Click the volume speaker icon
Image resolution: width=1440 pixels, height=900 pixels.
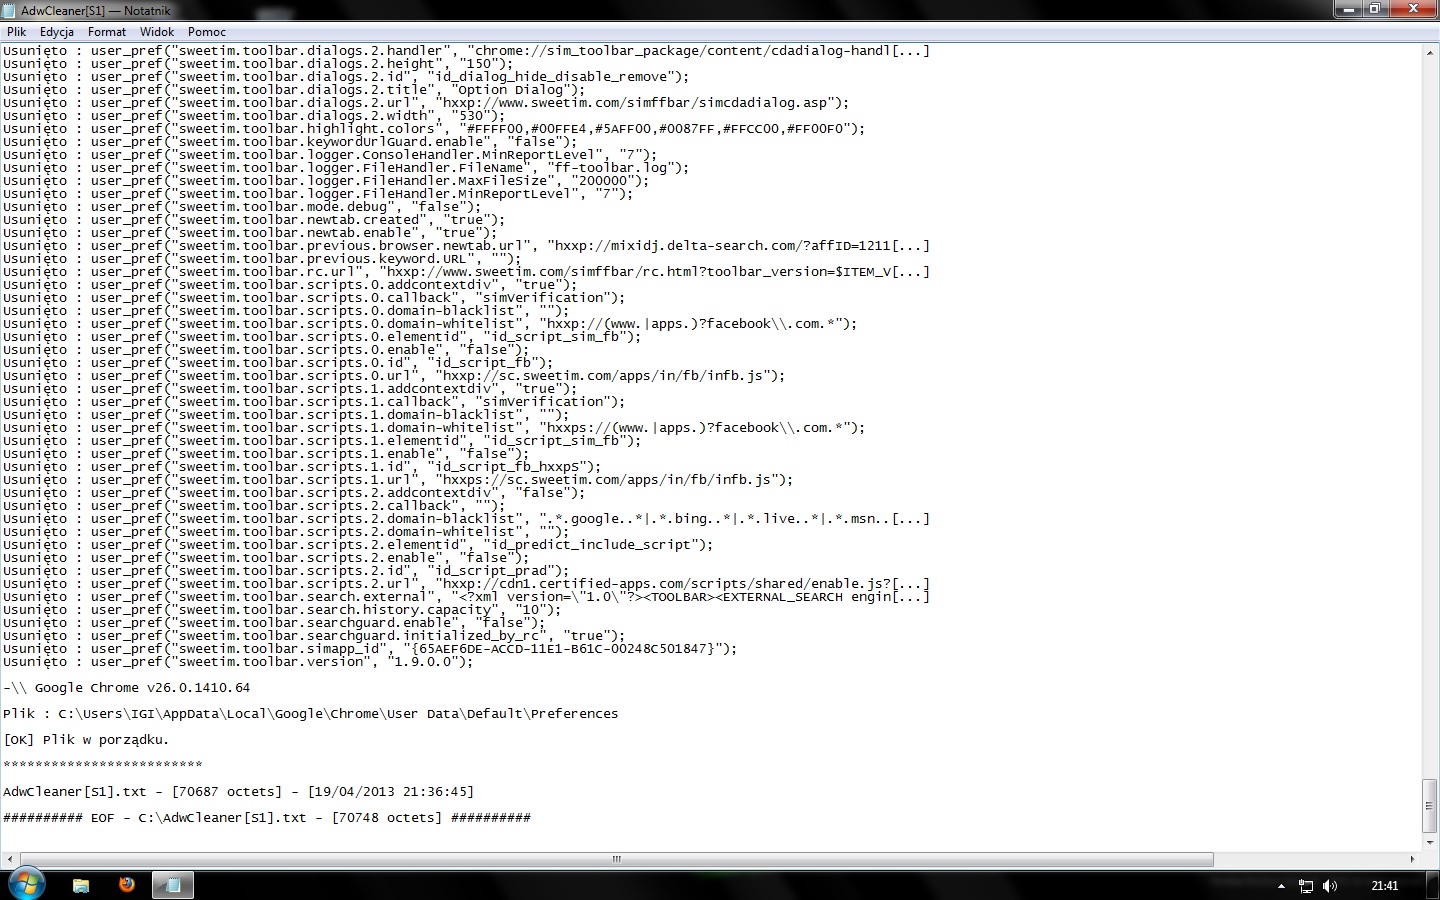tap(1330, 886)
